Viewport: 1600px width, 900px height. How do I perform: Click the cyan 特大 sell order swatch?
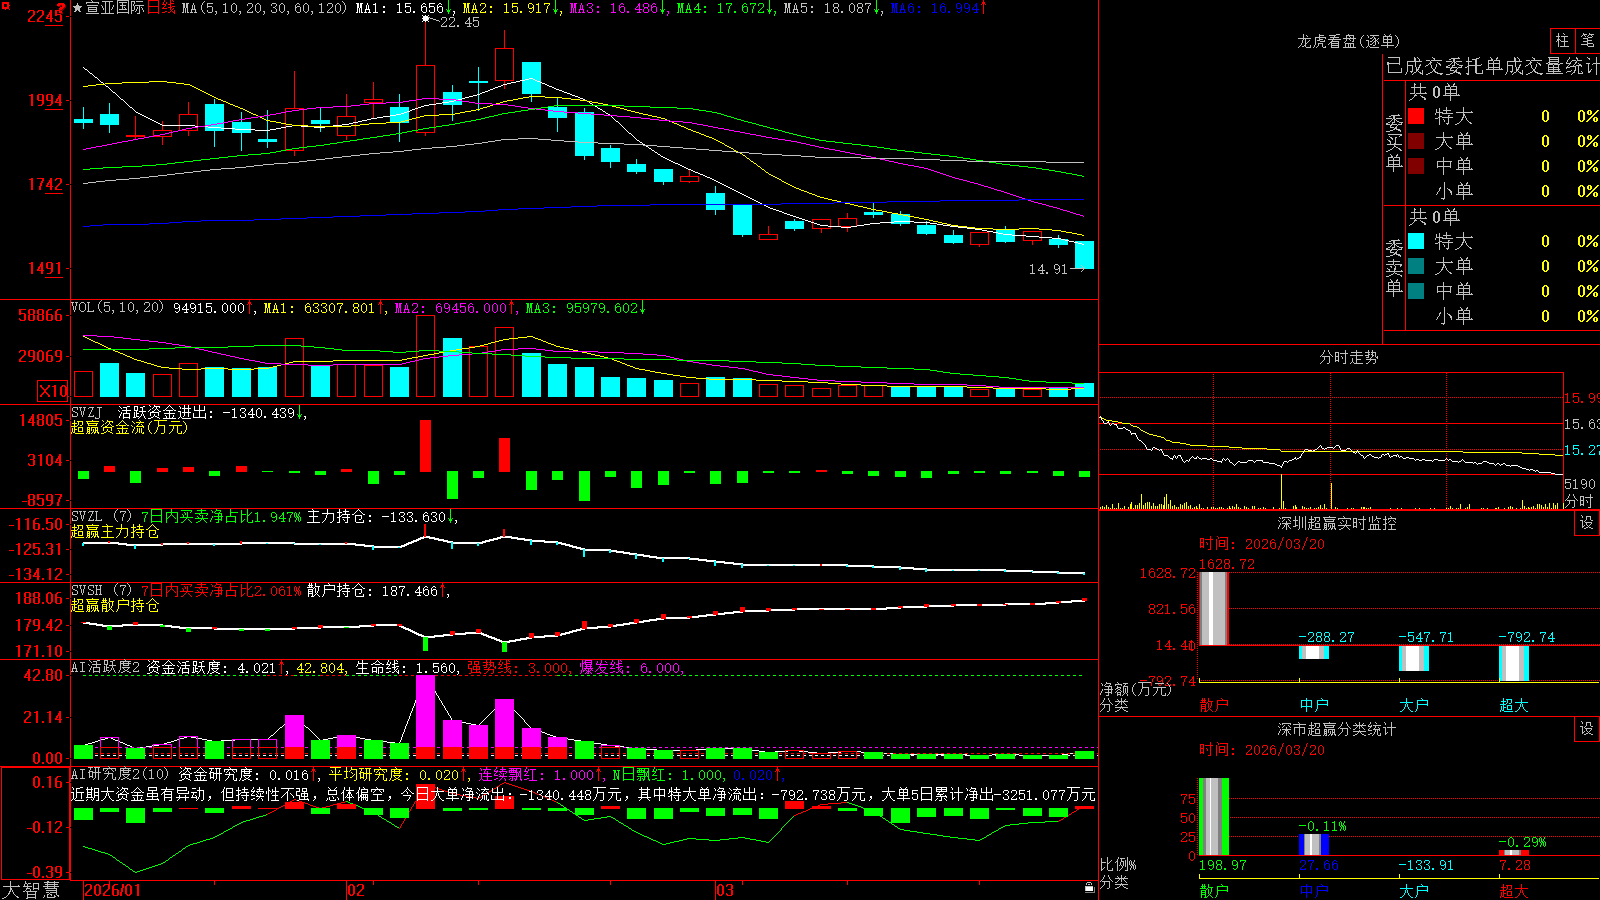[x=1416, y=241]
